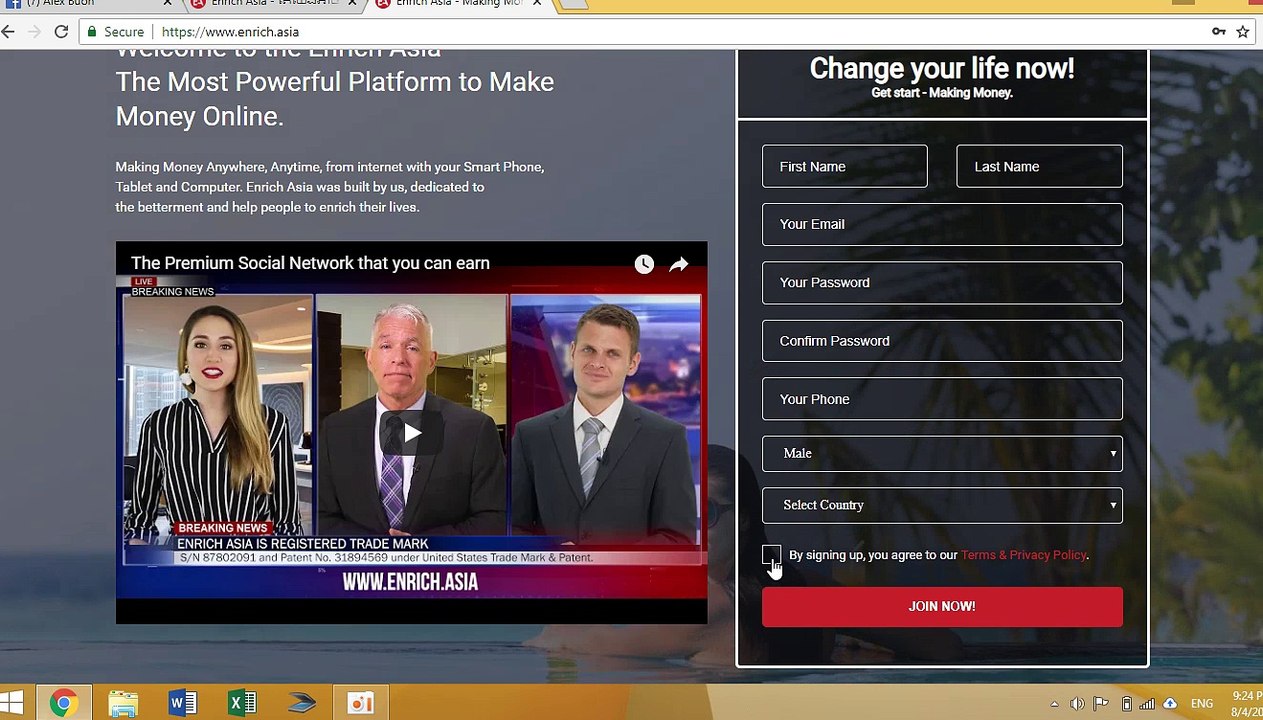This screenshot has height=720, width=1263.
Task: Show hidden system tray icons
Action: (1054, 704)
